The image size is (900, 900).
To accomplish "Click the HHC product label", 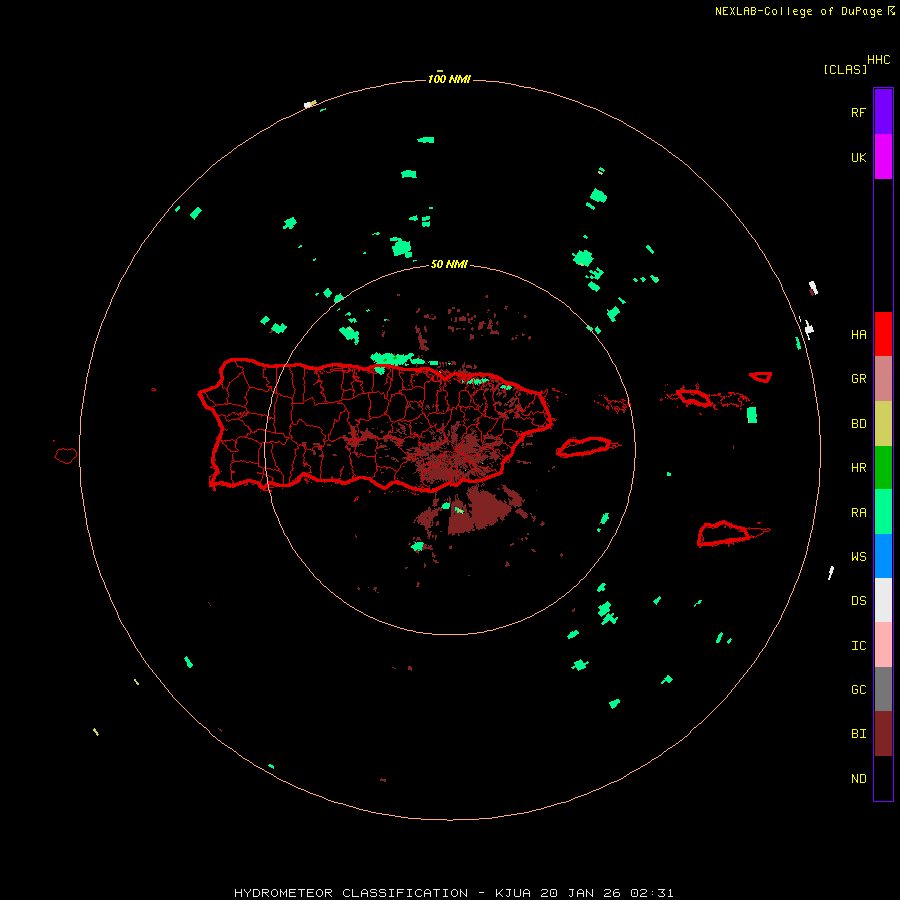I will 878,60.
